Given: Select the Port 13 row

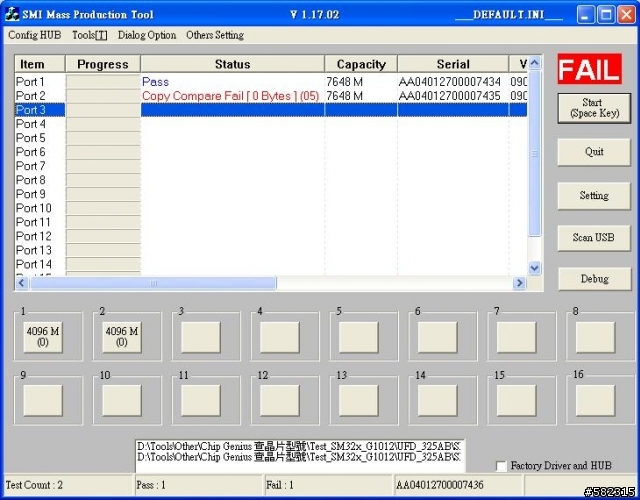Looking at the screenshot, I should 271,250.
